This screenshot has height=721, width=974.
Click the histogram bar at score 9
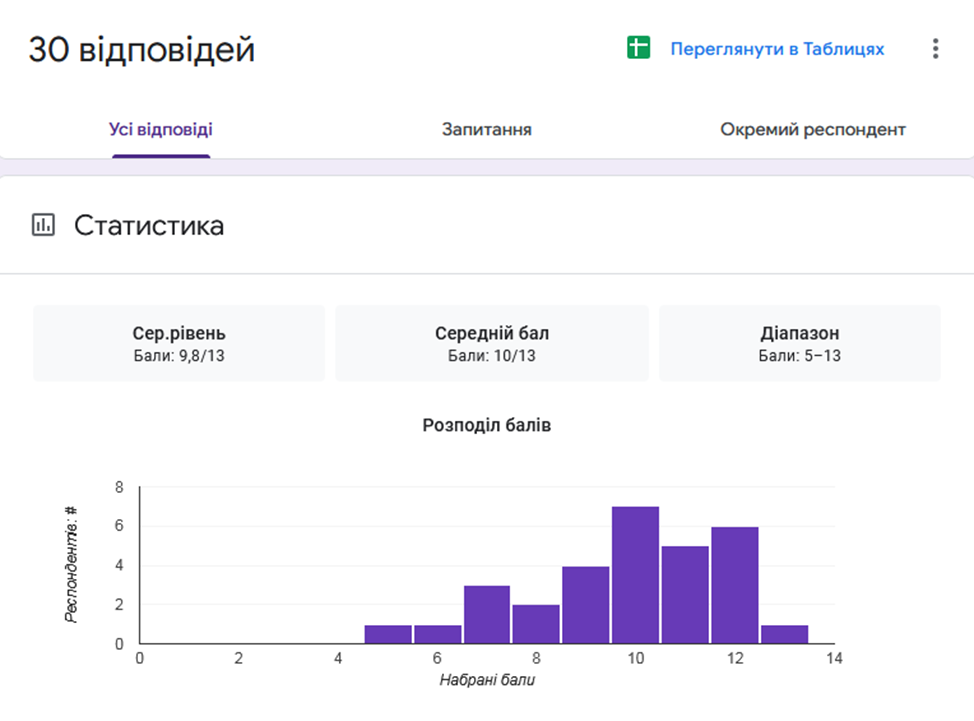click(585, 605)
